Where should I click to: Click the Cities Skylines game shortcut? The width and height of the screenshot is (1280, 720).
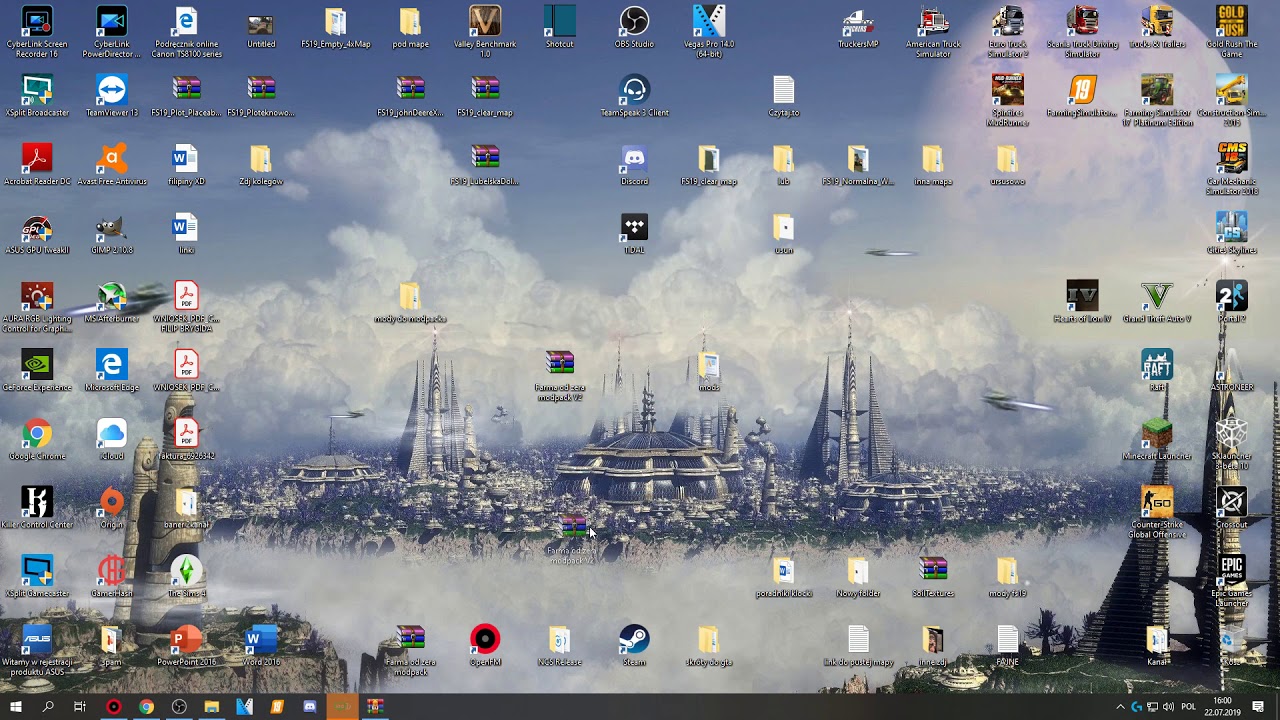[x=1231, y=234]
